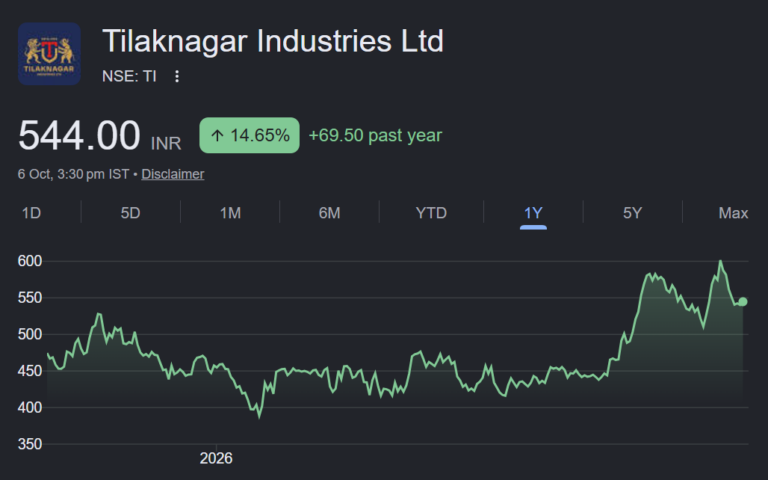Click the 450 y-axis label
This screenshot has height=480, width=768.
pyautogui.click(x=30, y=371)
